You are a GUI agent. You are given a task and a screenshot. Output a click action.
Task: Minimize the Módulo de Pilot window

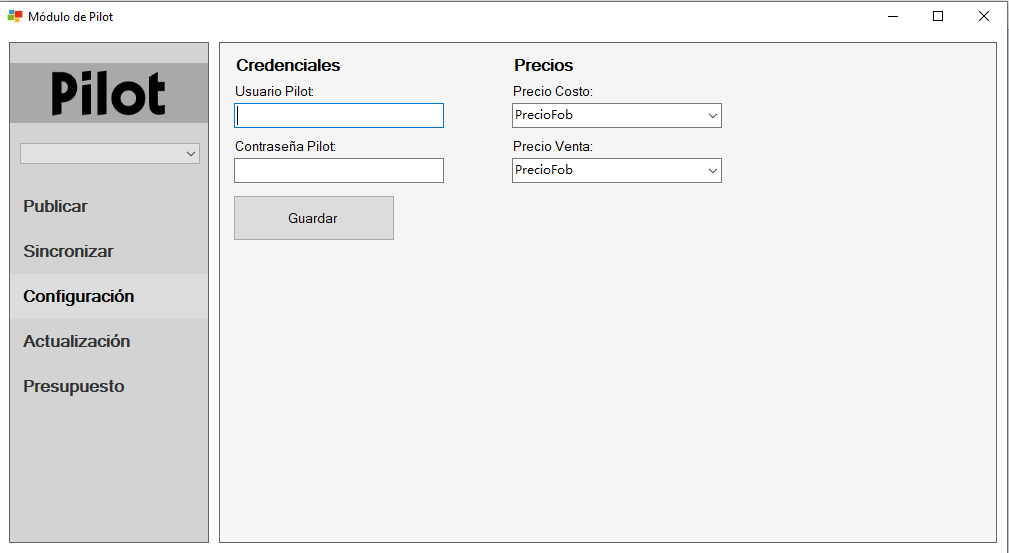click(x=893, y=17)
